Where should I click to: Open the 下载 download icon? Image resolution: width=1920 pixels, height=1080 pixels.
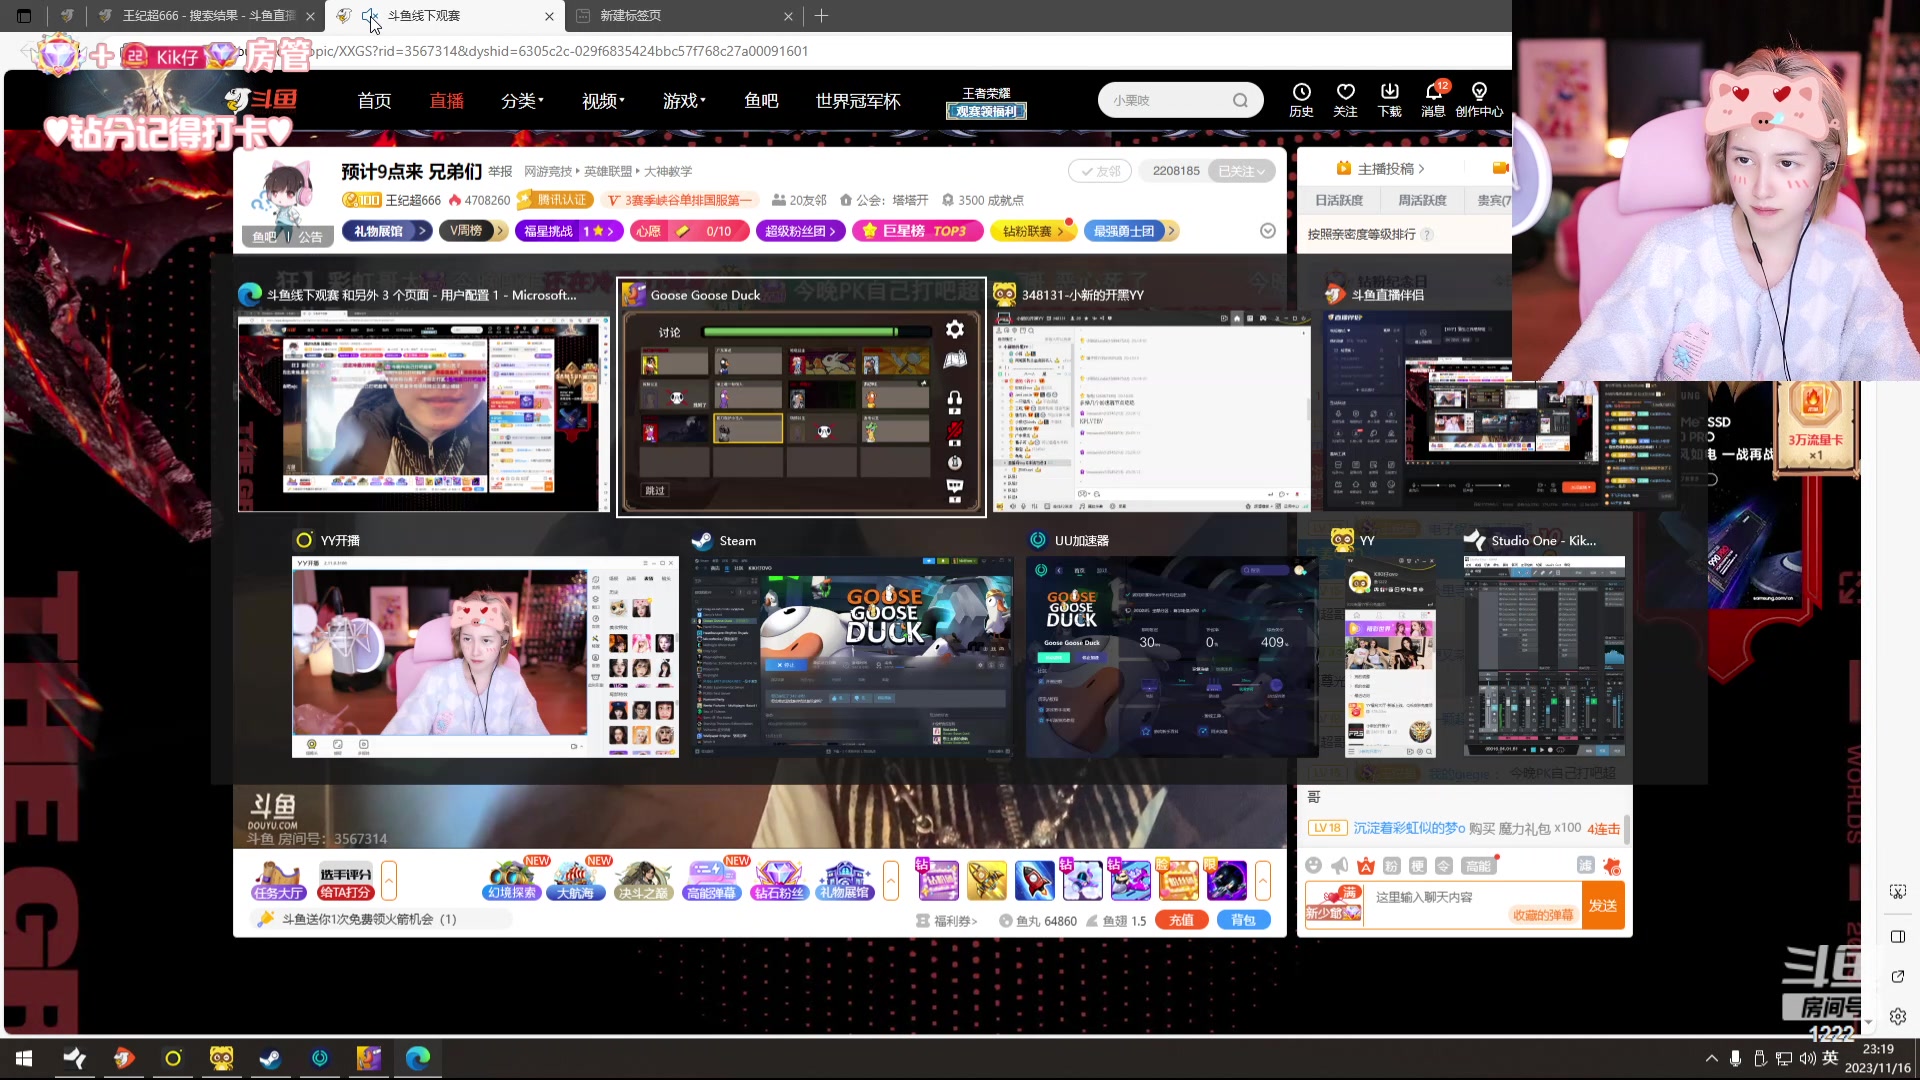point(1389,100)
